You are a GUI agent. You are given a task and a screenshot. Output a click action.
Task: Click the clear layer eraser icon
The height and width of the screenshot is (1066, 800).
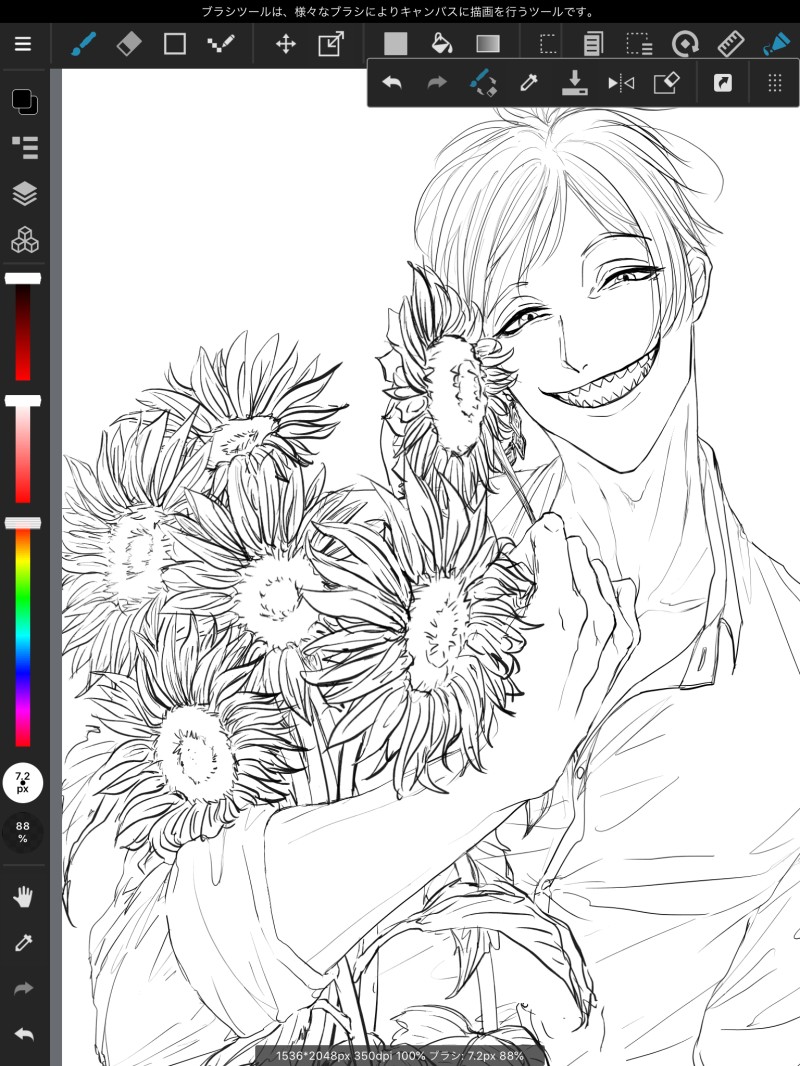666,83
